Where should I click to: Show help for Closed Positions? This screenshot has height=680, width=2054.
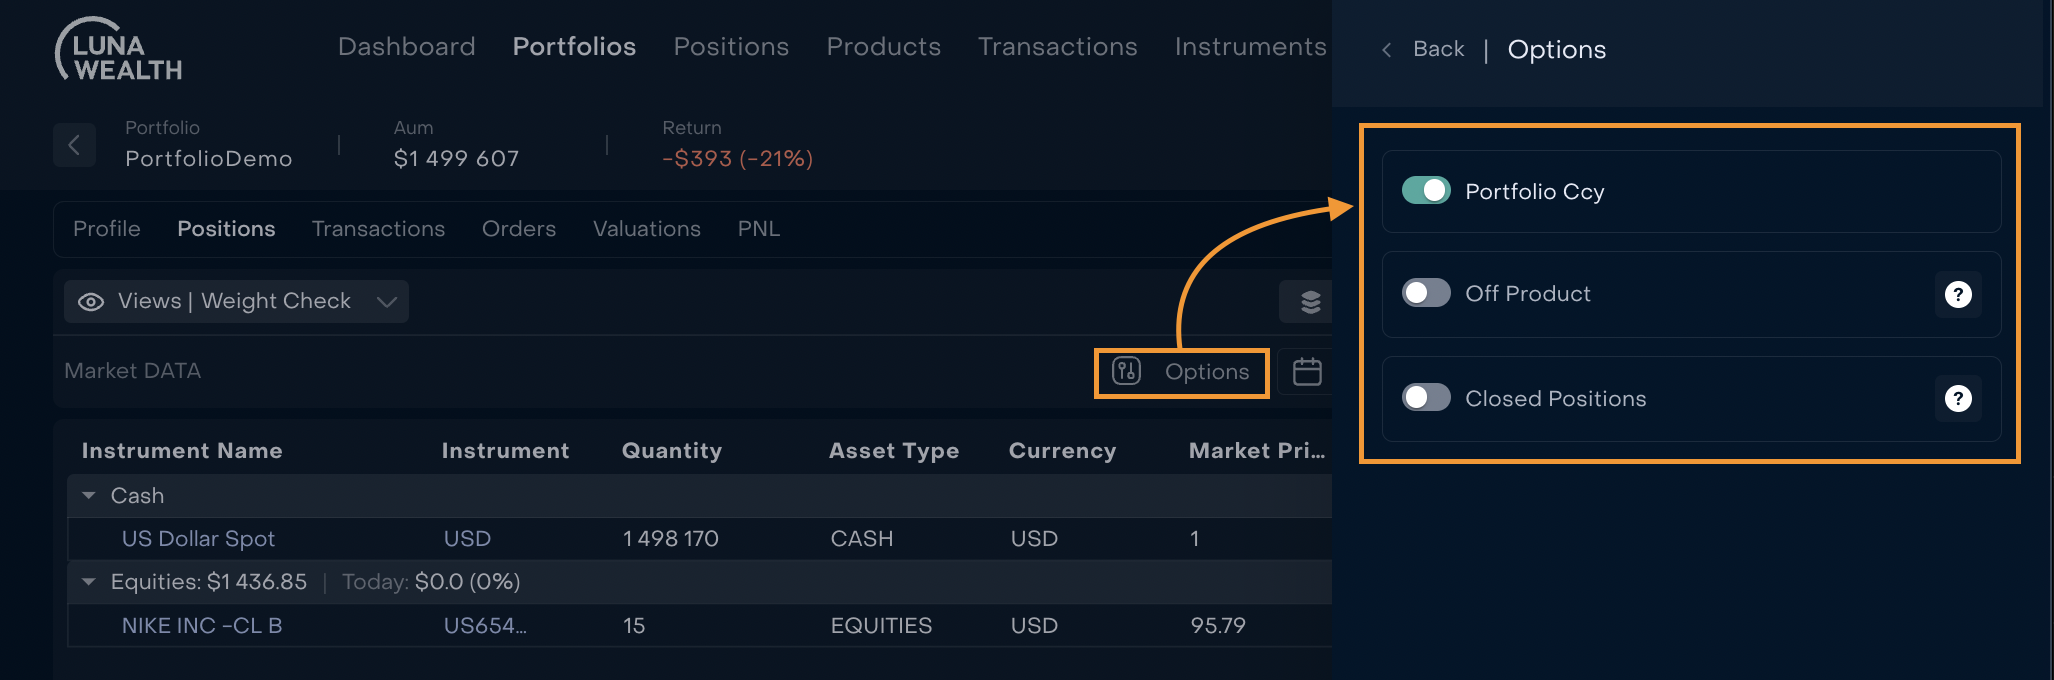[x=1957, y=399]
